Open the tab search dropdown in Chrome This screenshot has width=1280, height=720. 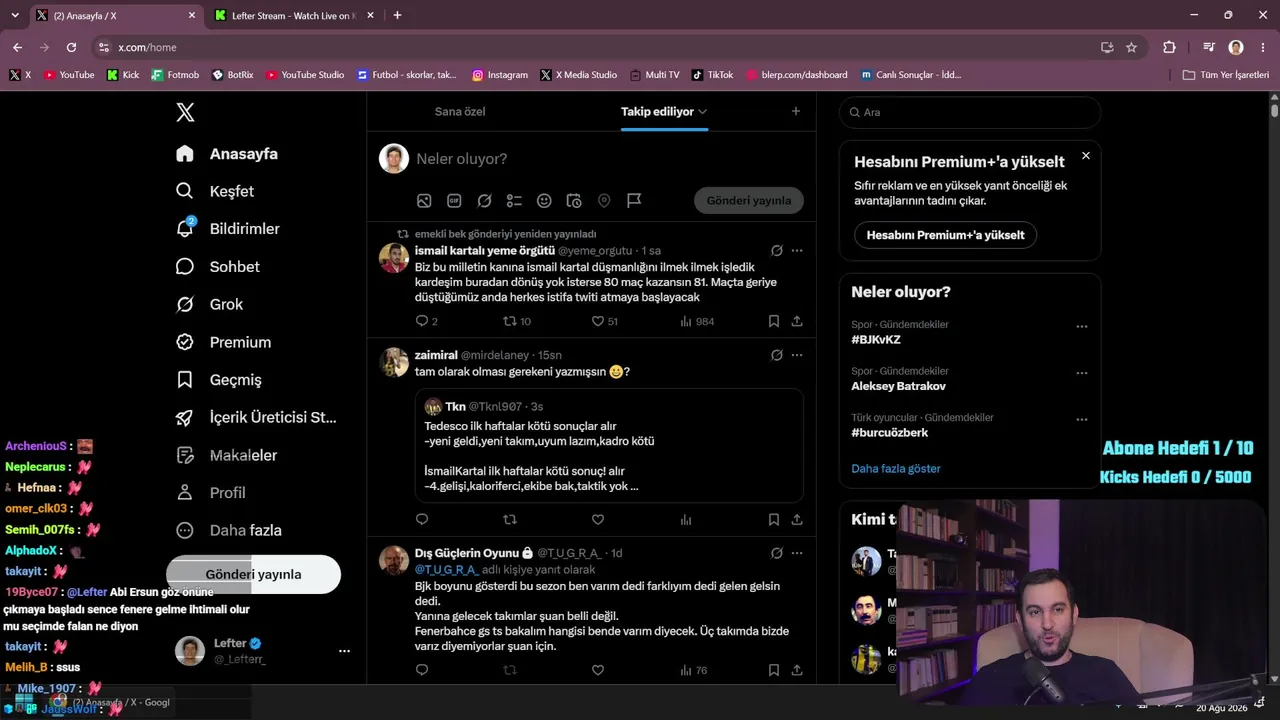[x=15, y=16]
